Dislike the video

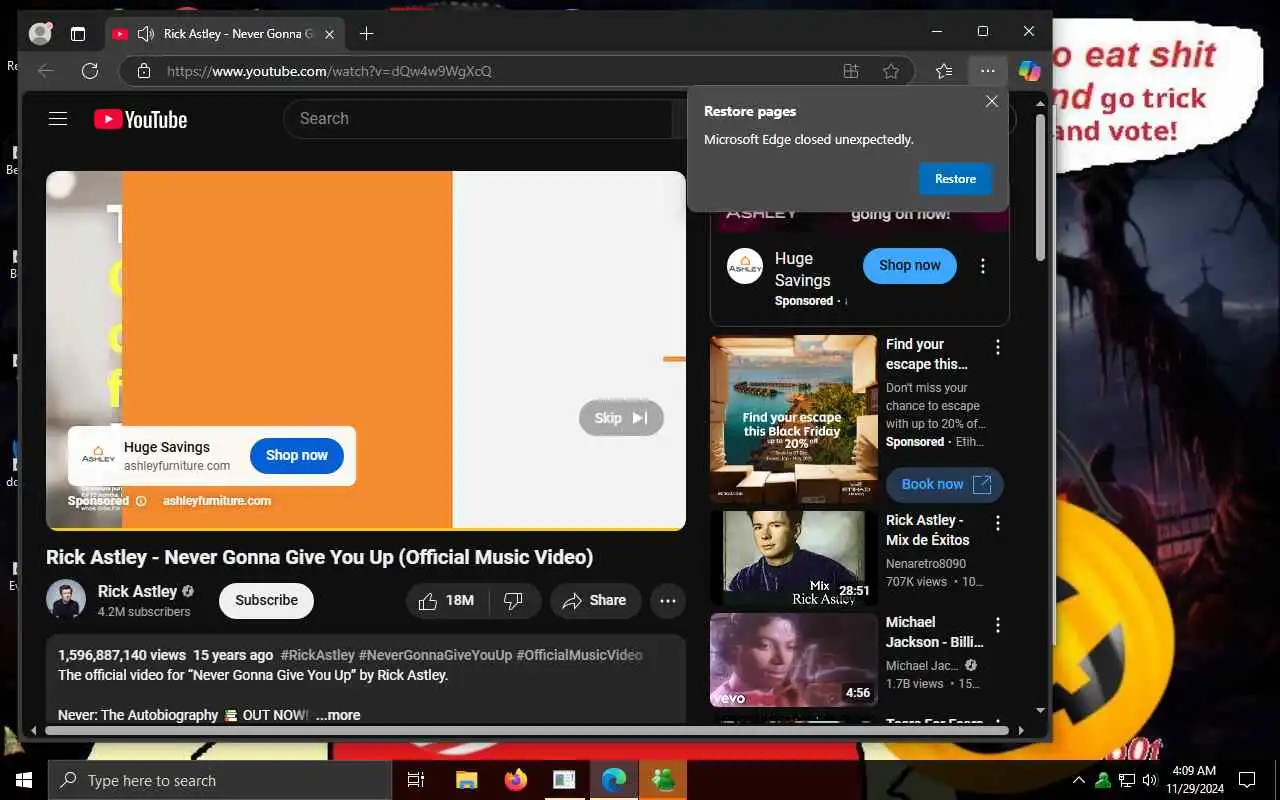(514, 601)
